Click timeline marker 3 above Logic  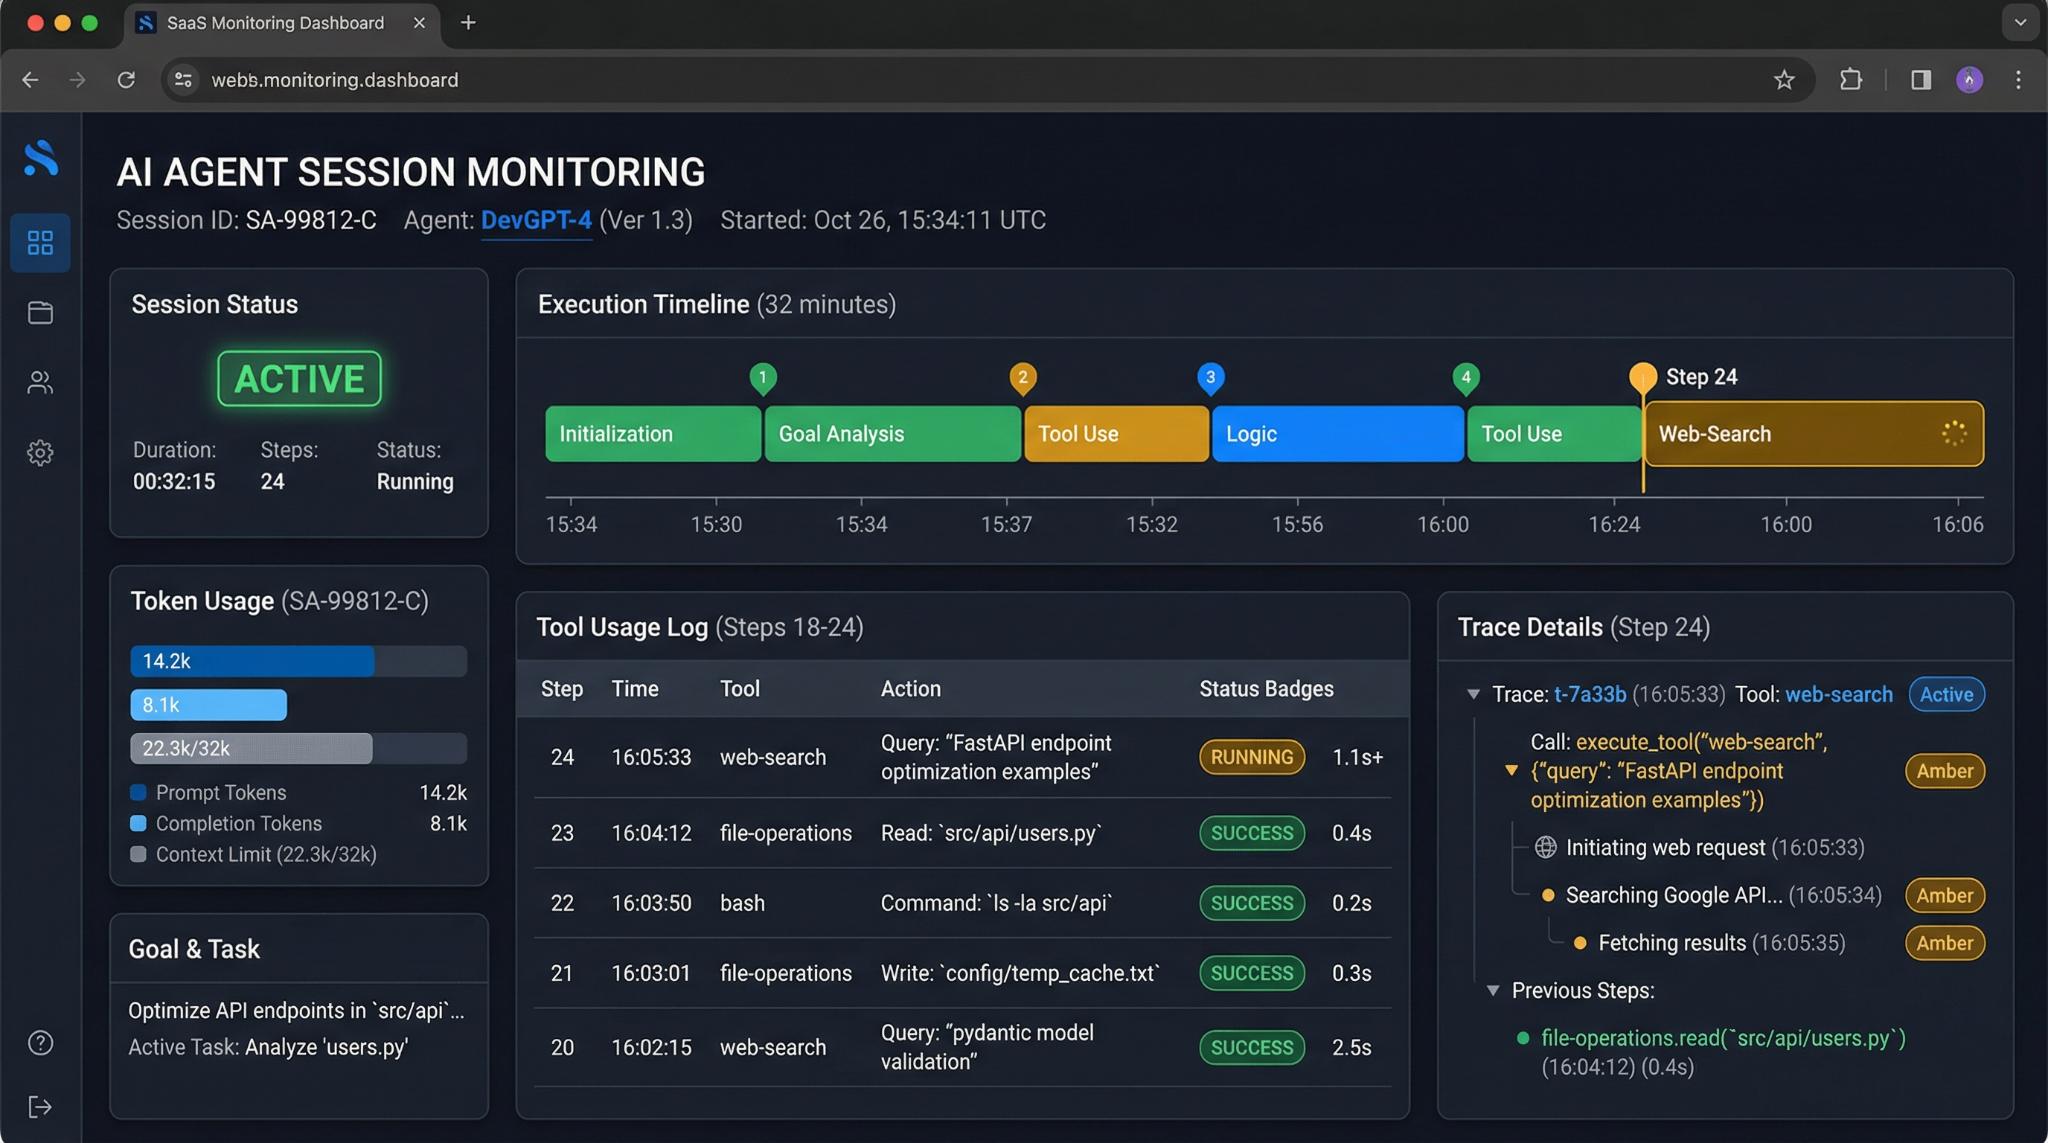click(x=1210, y=378)
